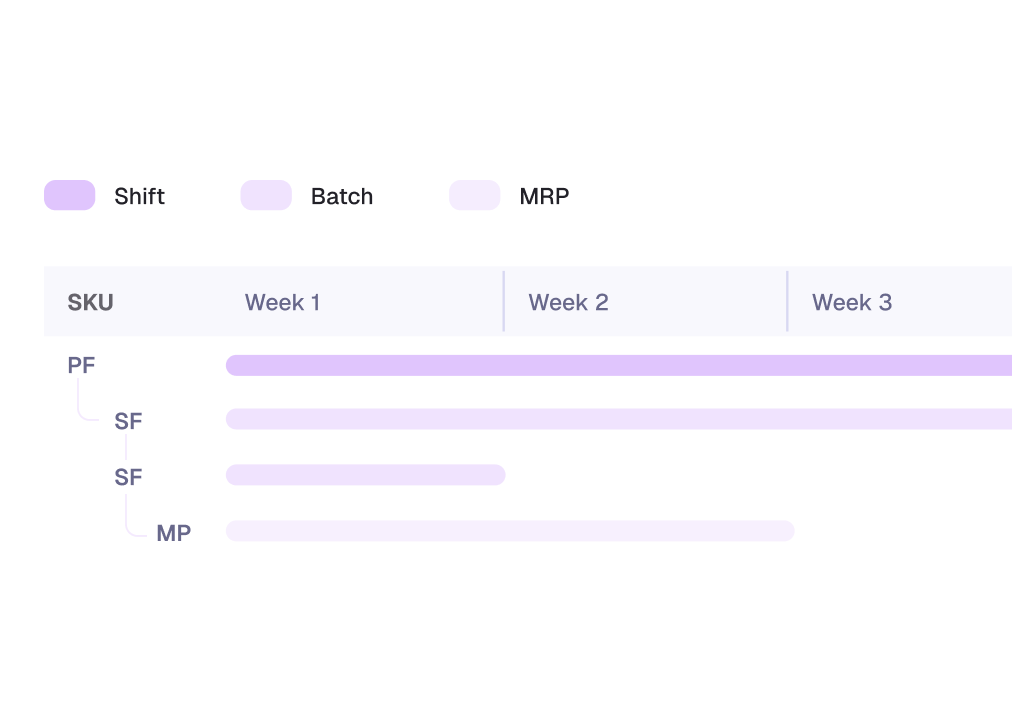
Task: Select the Week 3 column header
Action: (852, 302)
